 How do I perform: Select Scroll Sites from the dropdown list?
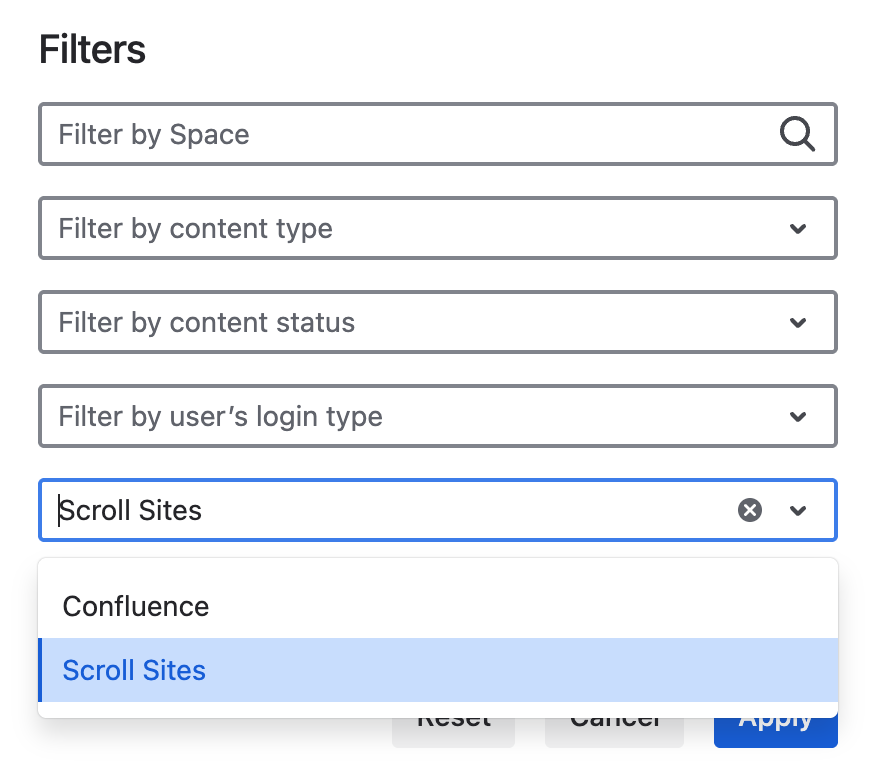click(133, 670)
